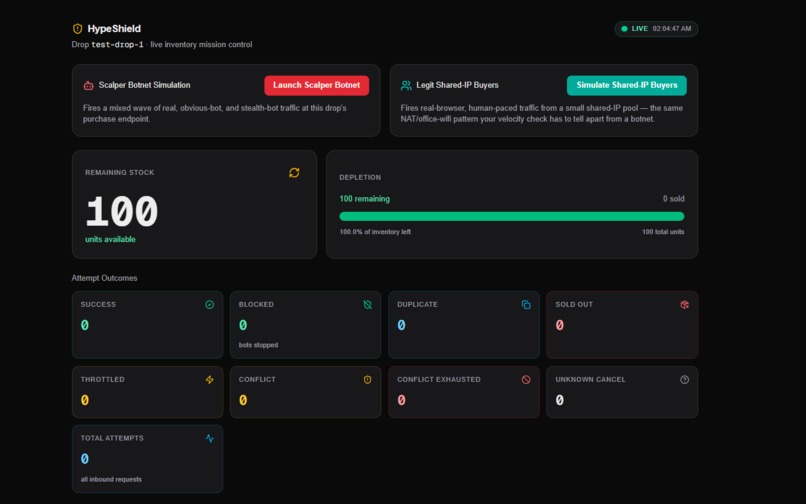The image size is (806, 504).
Task: Click the DEPLETION label
Action: tap(360, 177)
